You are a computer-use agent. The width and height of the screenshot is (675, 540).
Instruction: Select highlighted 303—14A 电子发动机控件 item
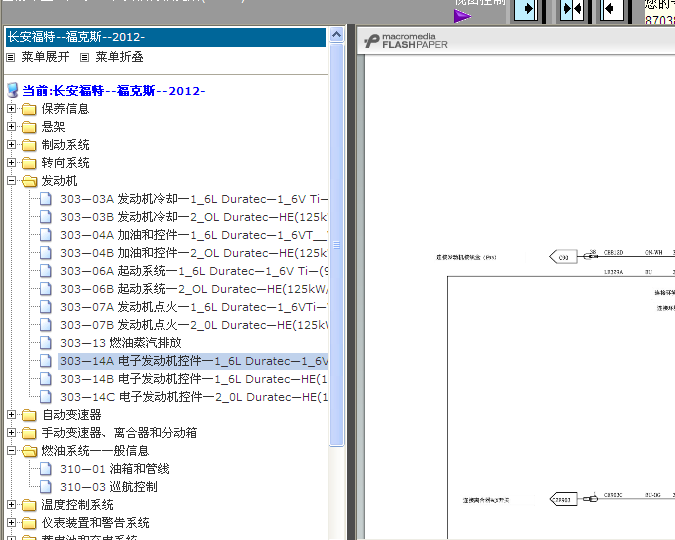pos(193,361)
